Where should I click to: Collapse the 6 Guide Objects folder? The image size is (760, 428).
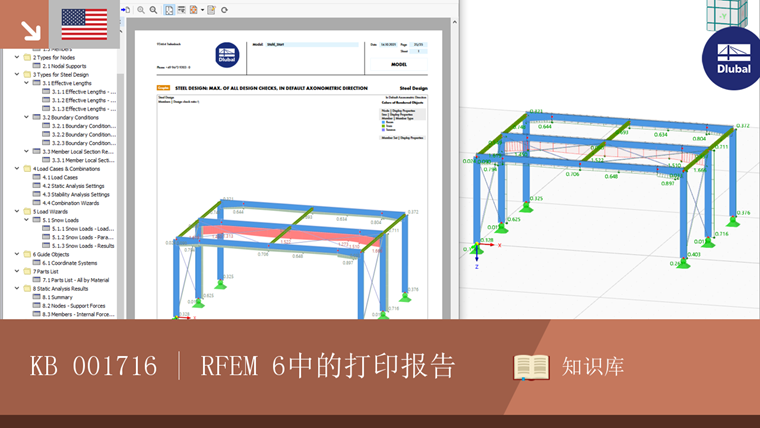[17, 254]
